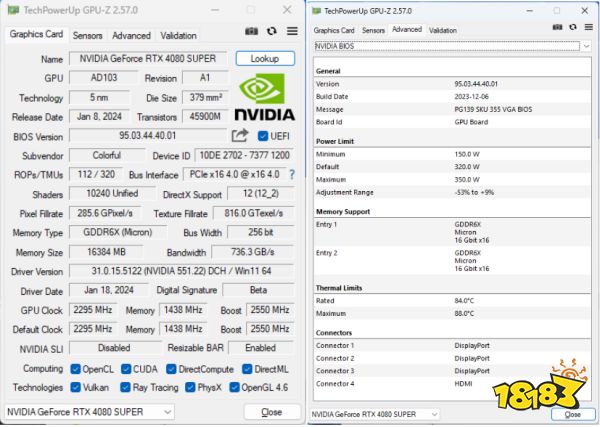Click Bandwidth 736.3 GB/s field
600x427 pixels.
(x=253, y=252)
